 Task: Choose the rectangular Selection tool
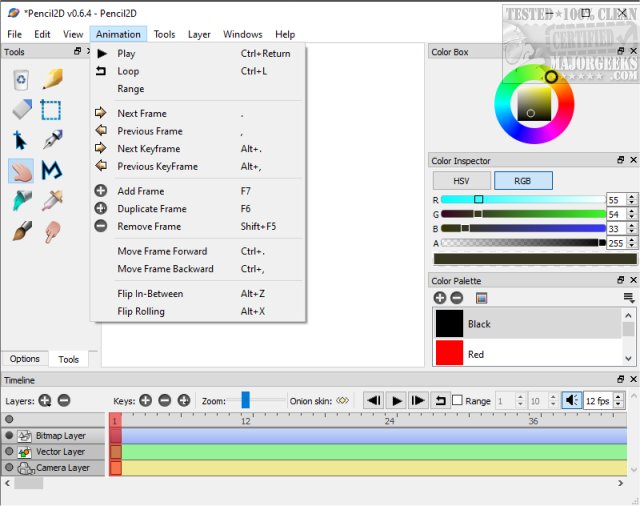[x=52, y=110]
